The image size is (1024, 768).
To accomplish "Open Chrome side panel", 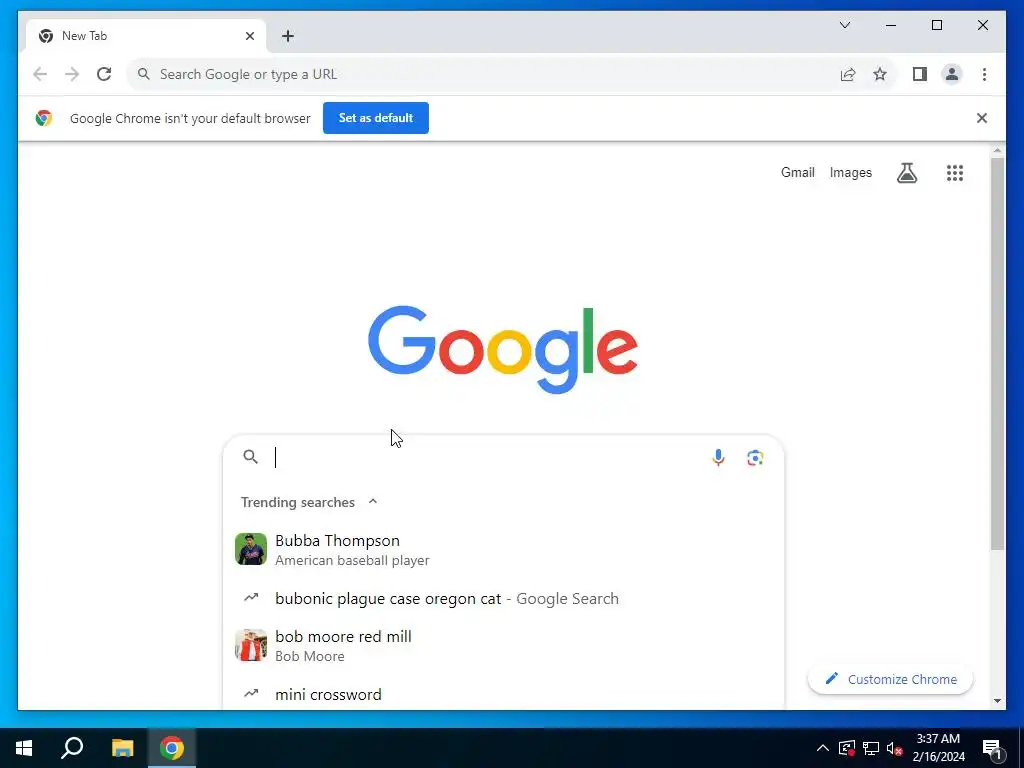I will (x=920, y=74).
